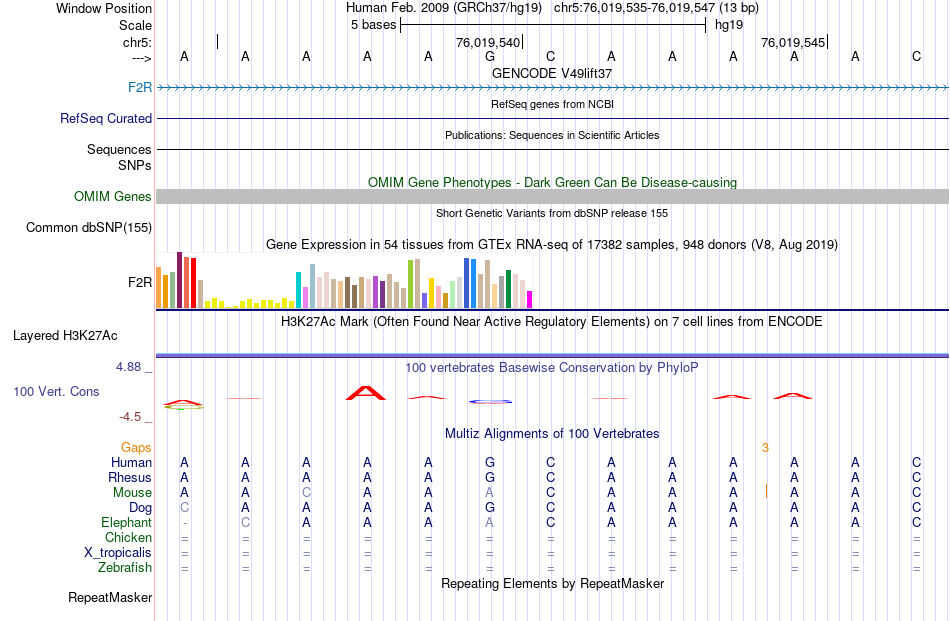Click the Human row G base

(x=490, y=462)
